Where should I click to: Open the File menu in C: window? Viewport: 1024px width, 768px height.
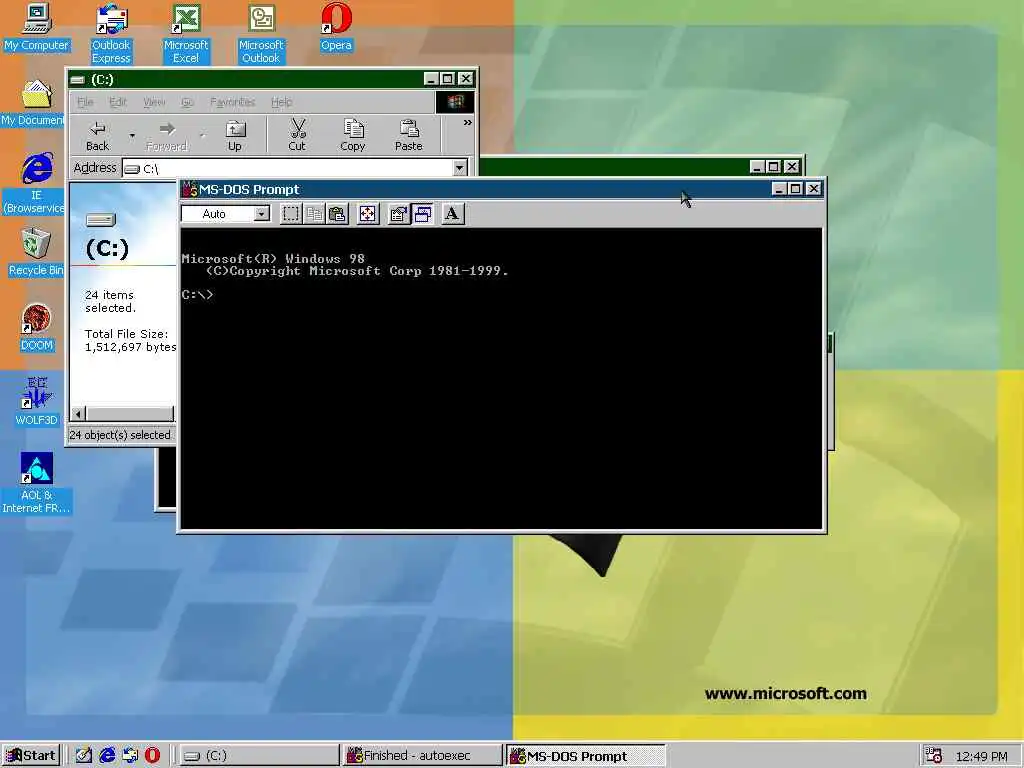86,102
